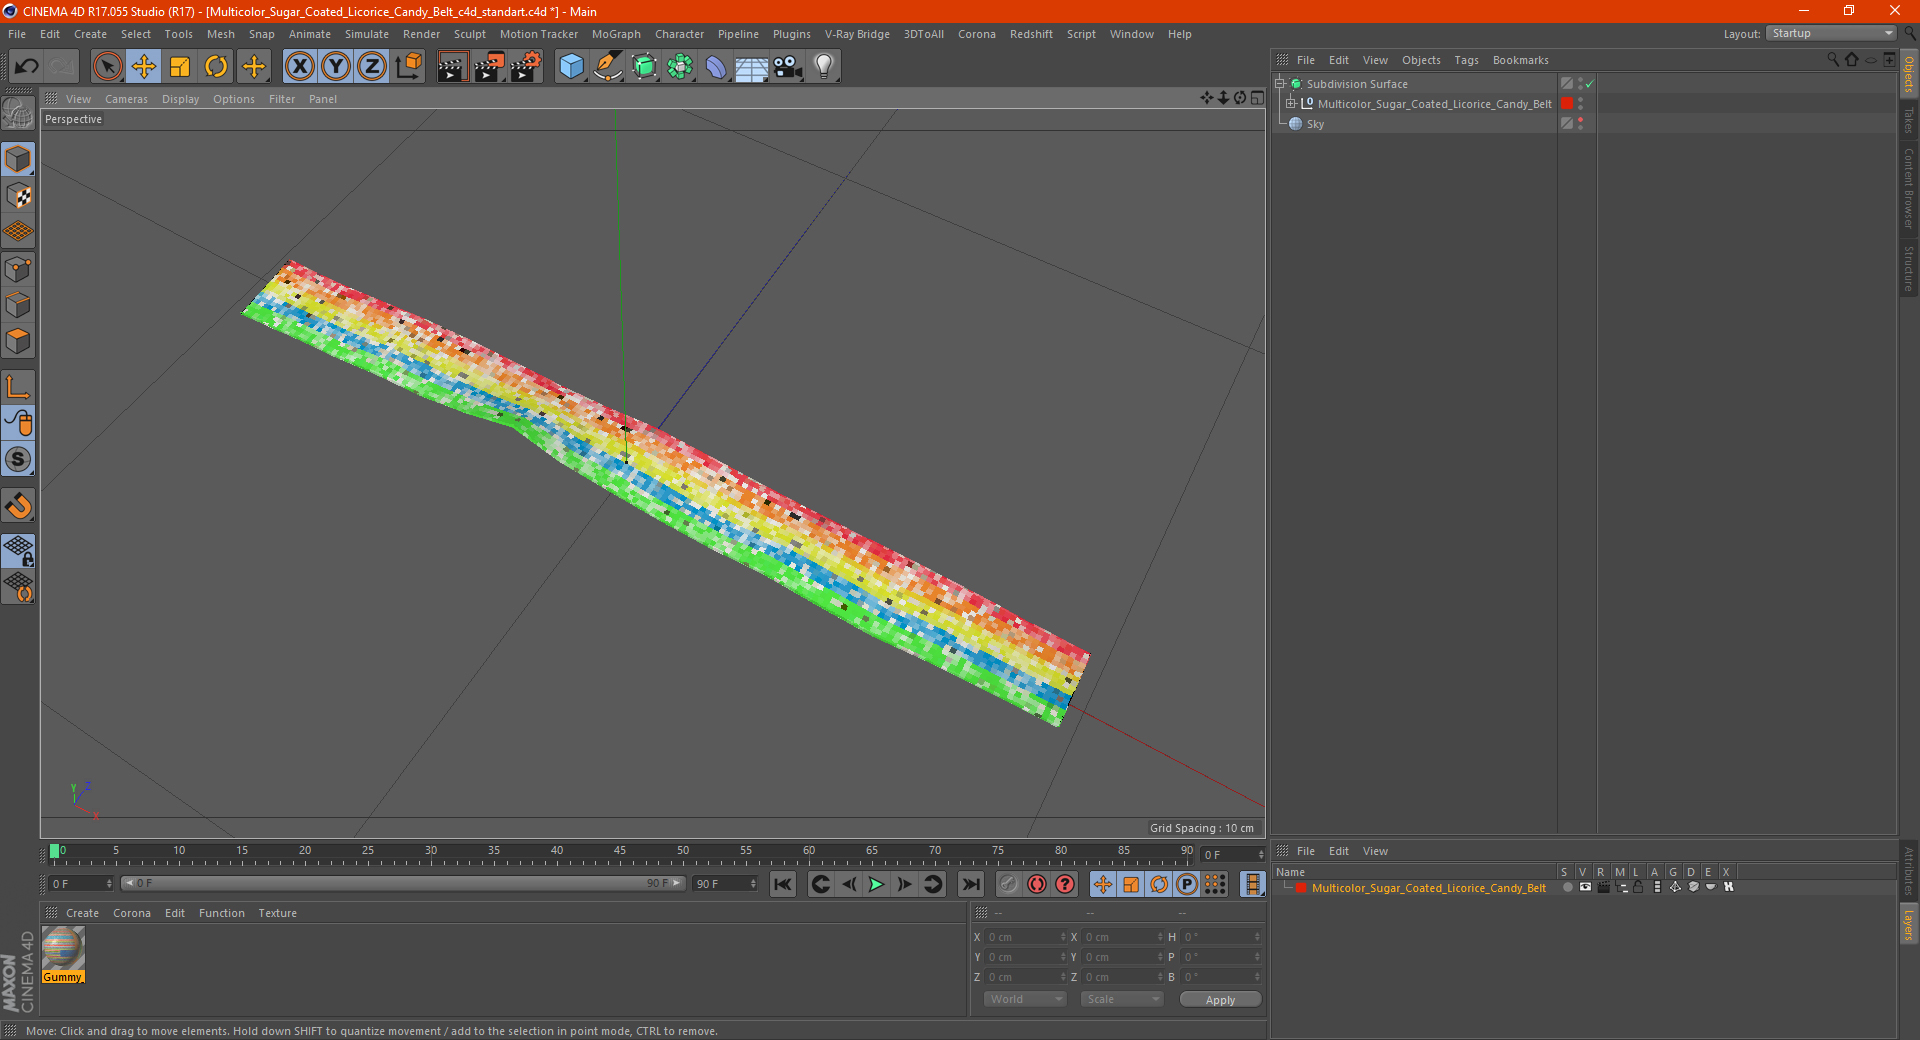
Task: Open material manager Texture menu
Action: tap(277, 913)
